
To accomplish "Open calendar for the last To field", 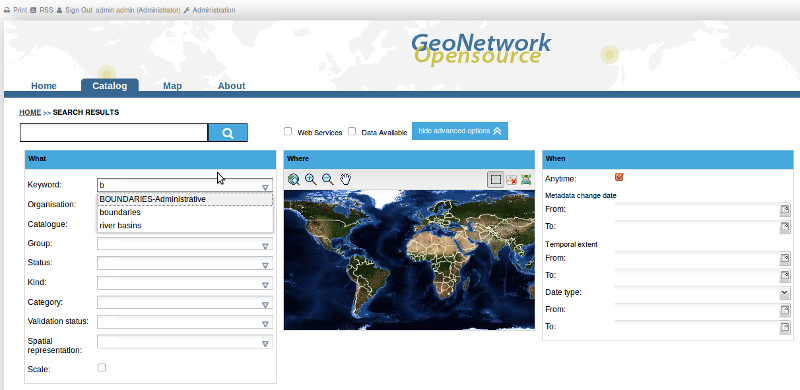I will 785,327.
